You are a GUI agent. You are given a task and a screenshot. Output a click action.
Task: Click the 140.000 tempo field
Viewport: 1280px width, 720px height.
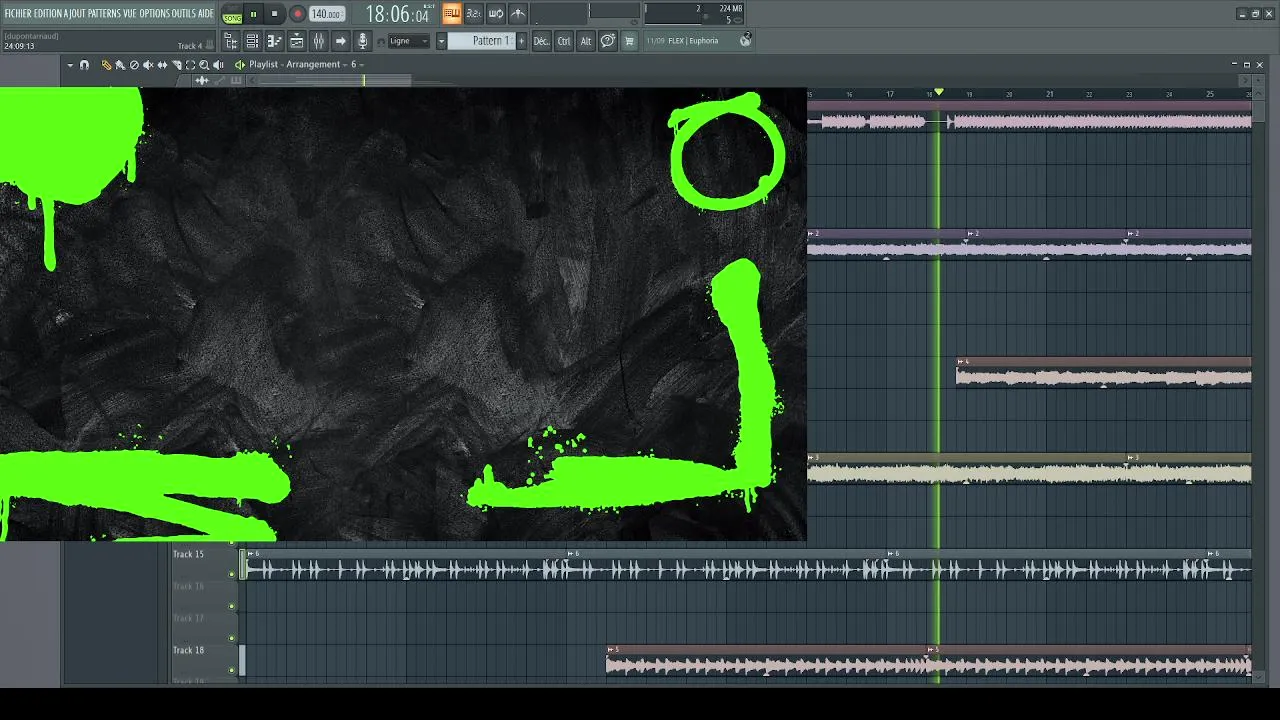pos(326,14)
